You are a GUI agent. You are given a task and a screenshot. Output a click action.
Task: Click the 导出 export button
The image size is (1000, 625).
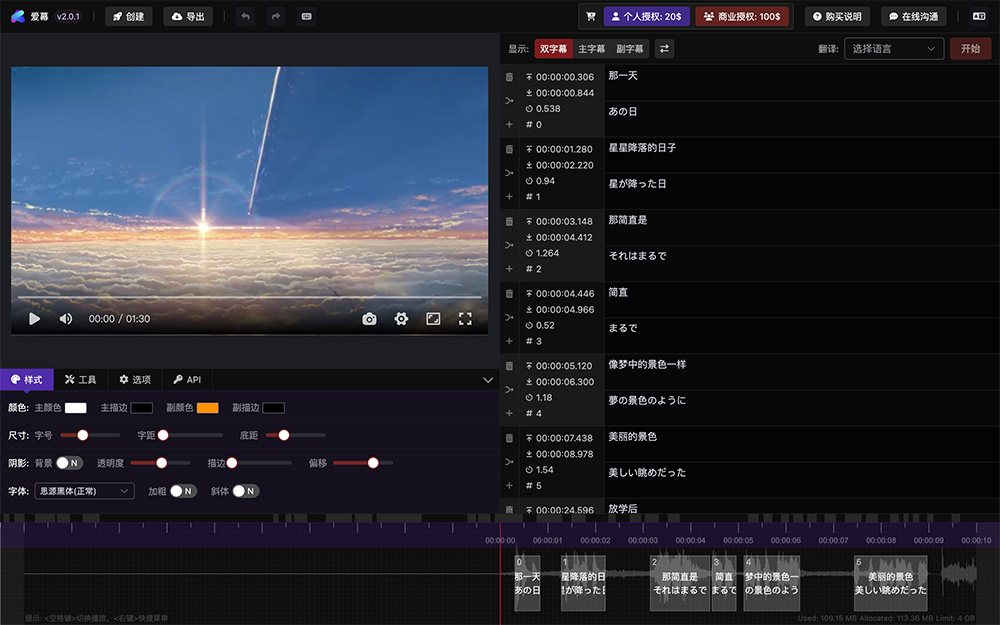[188, 17]
